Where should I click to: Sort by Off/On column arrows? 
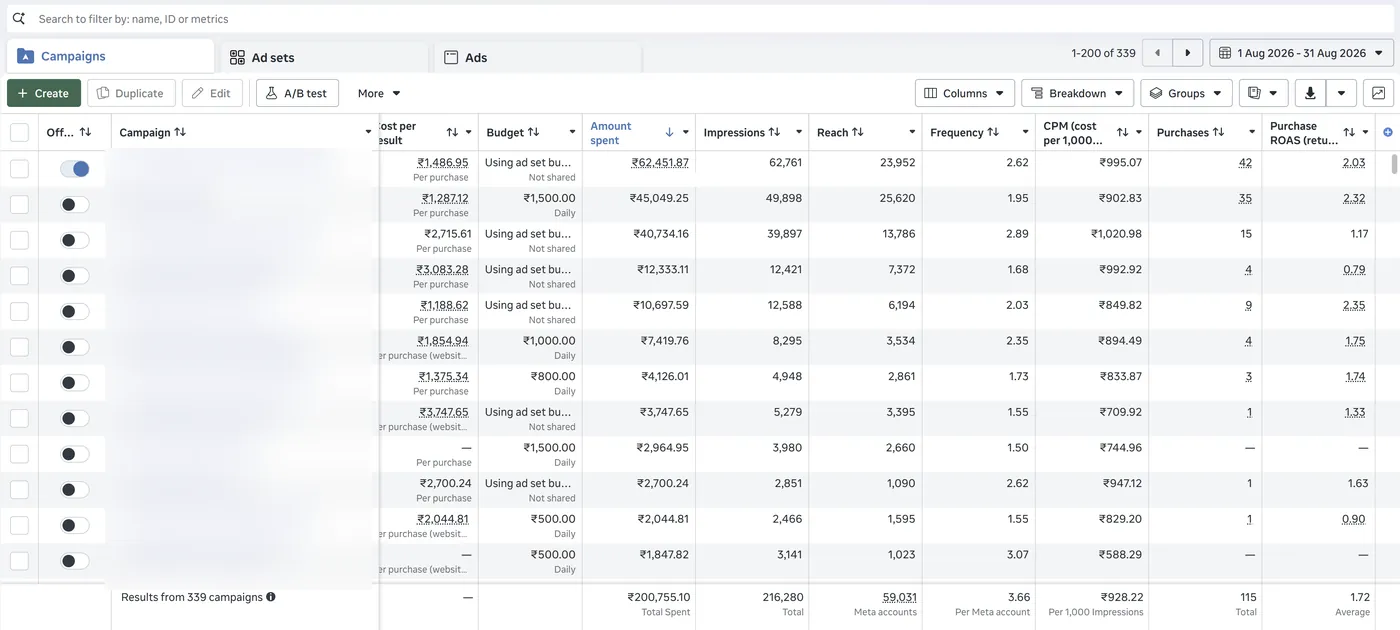(x=85, y=132)
